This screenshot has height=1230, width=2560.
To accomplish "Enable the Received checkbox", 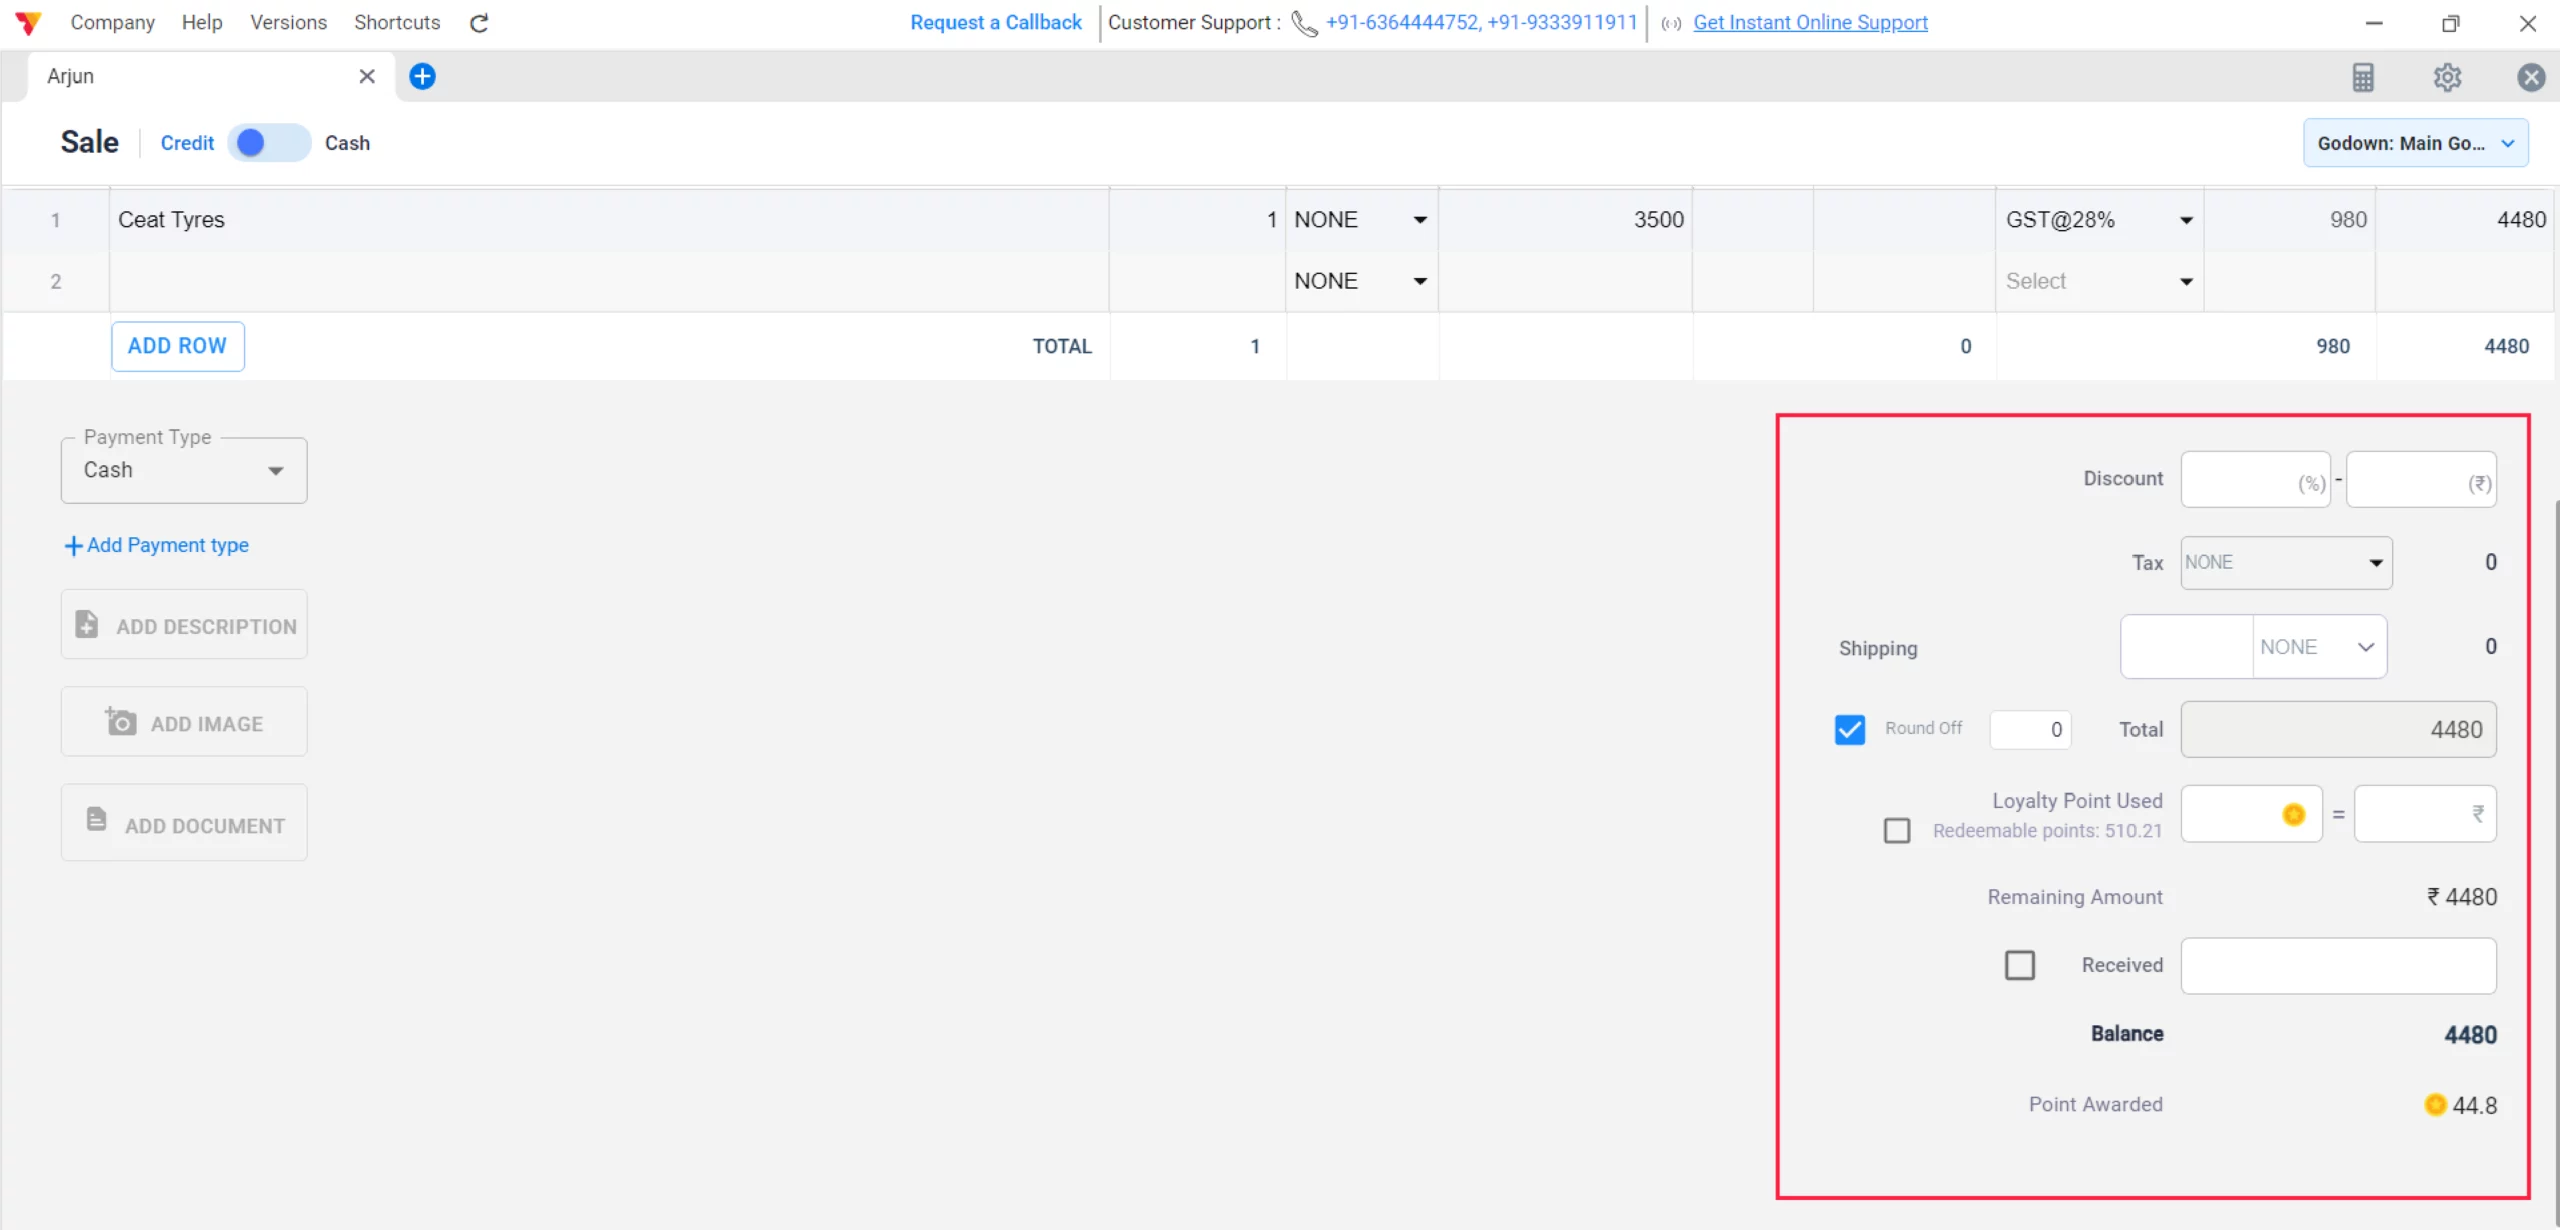I will [2019, 965].
